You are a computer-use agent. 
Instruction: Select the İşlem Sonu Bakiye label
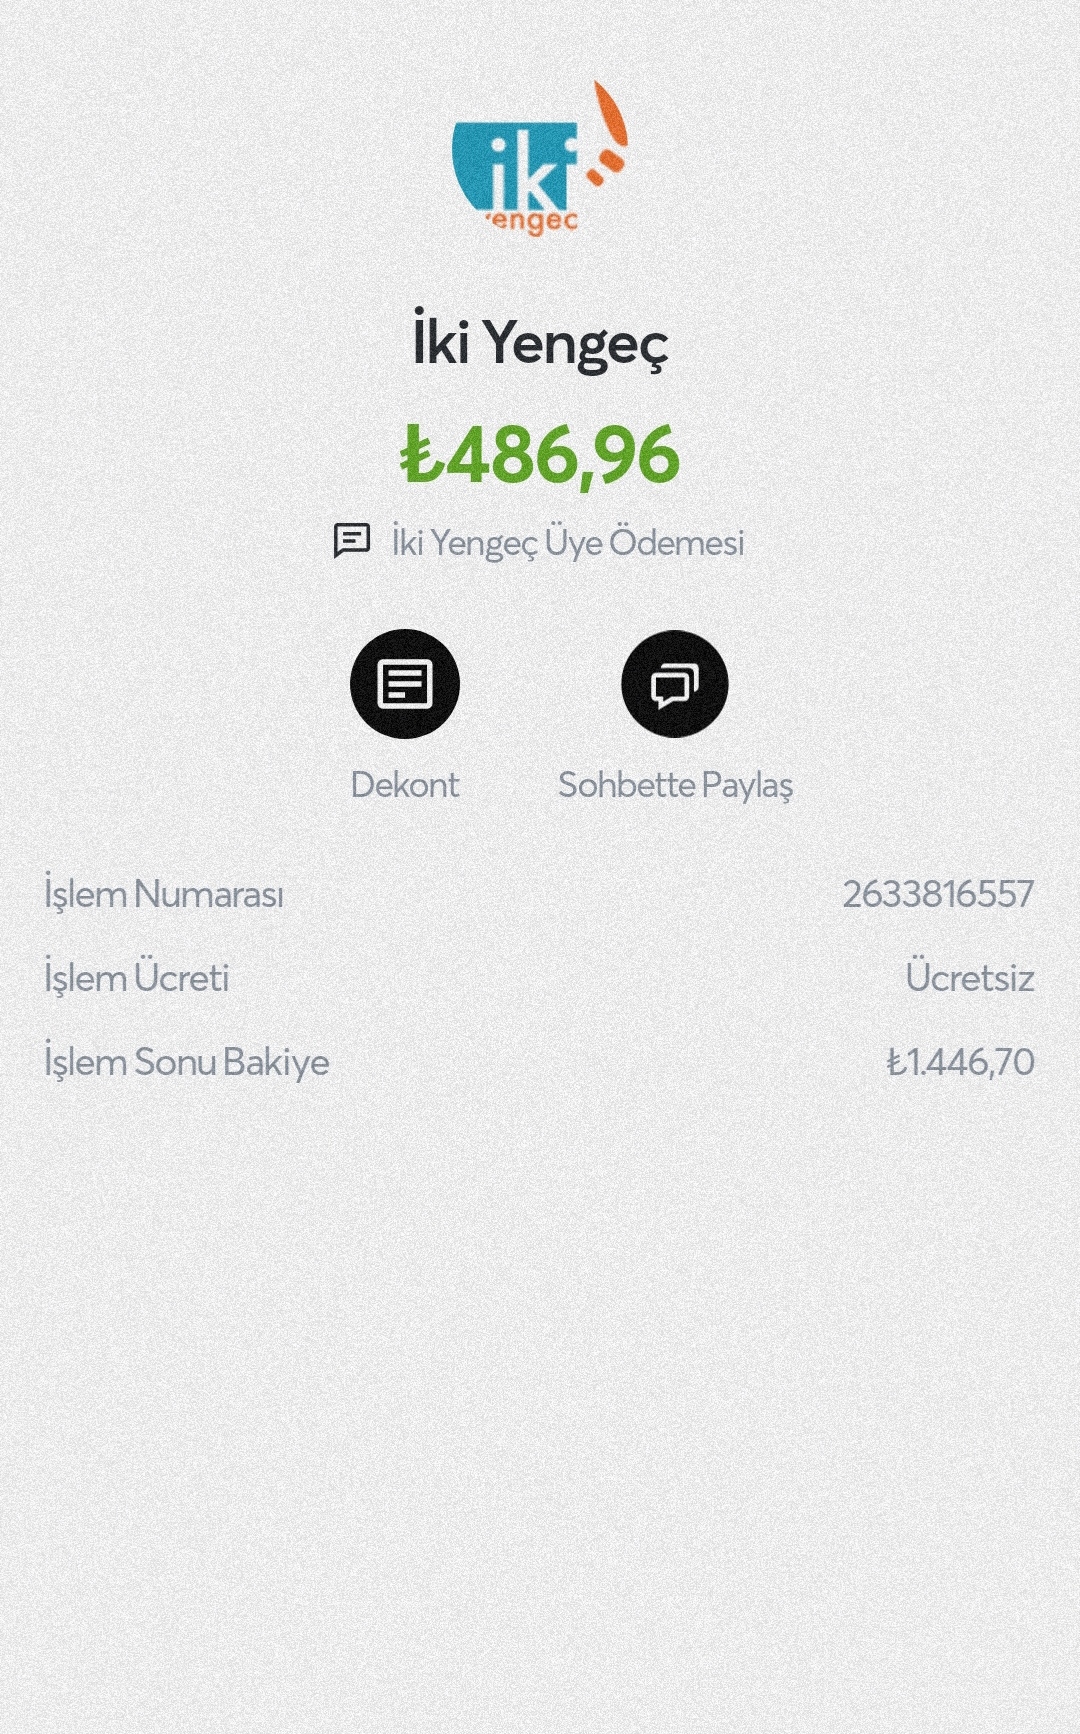click(187, 1062)
